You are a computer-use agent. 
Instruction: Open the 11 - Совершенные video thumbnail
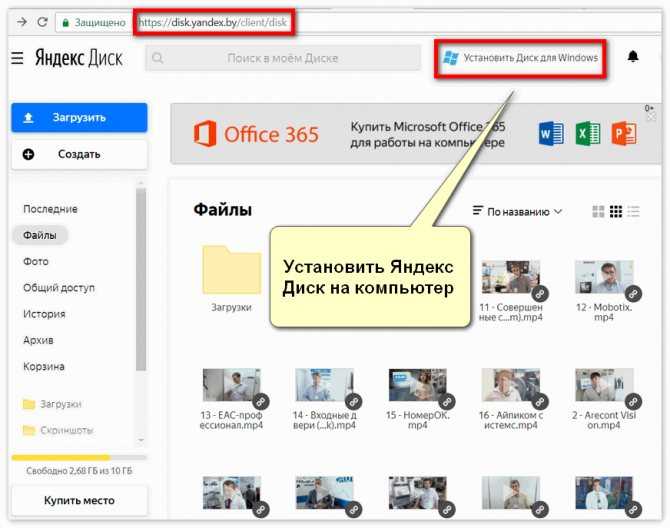511,277
